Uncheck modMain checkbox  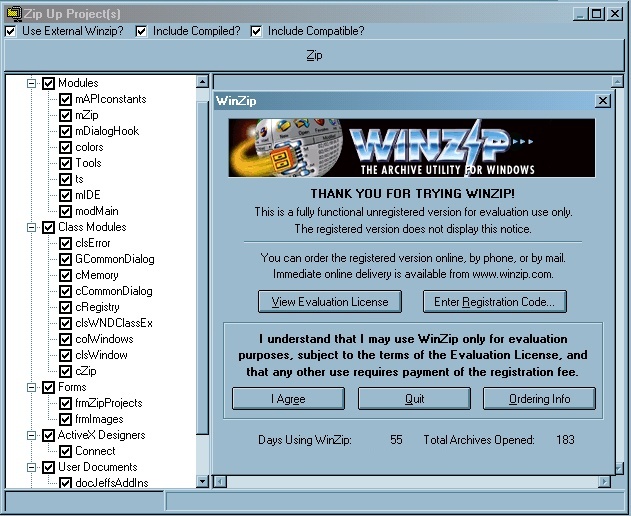pyautogui.click(x=65, y=211)
